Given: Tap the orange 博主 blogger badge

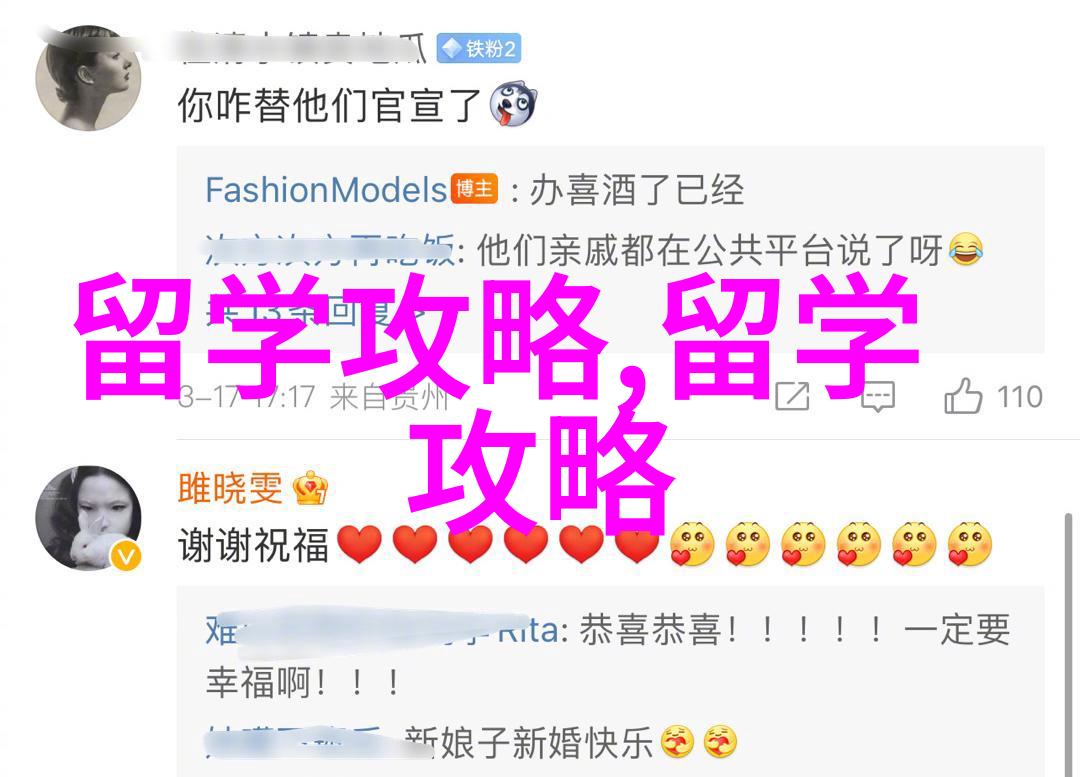Looking at the screenshot, I should pos(474,189).
